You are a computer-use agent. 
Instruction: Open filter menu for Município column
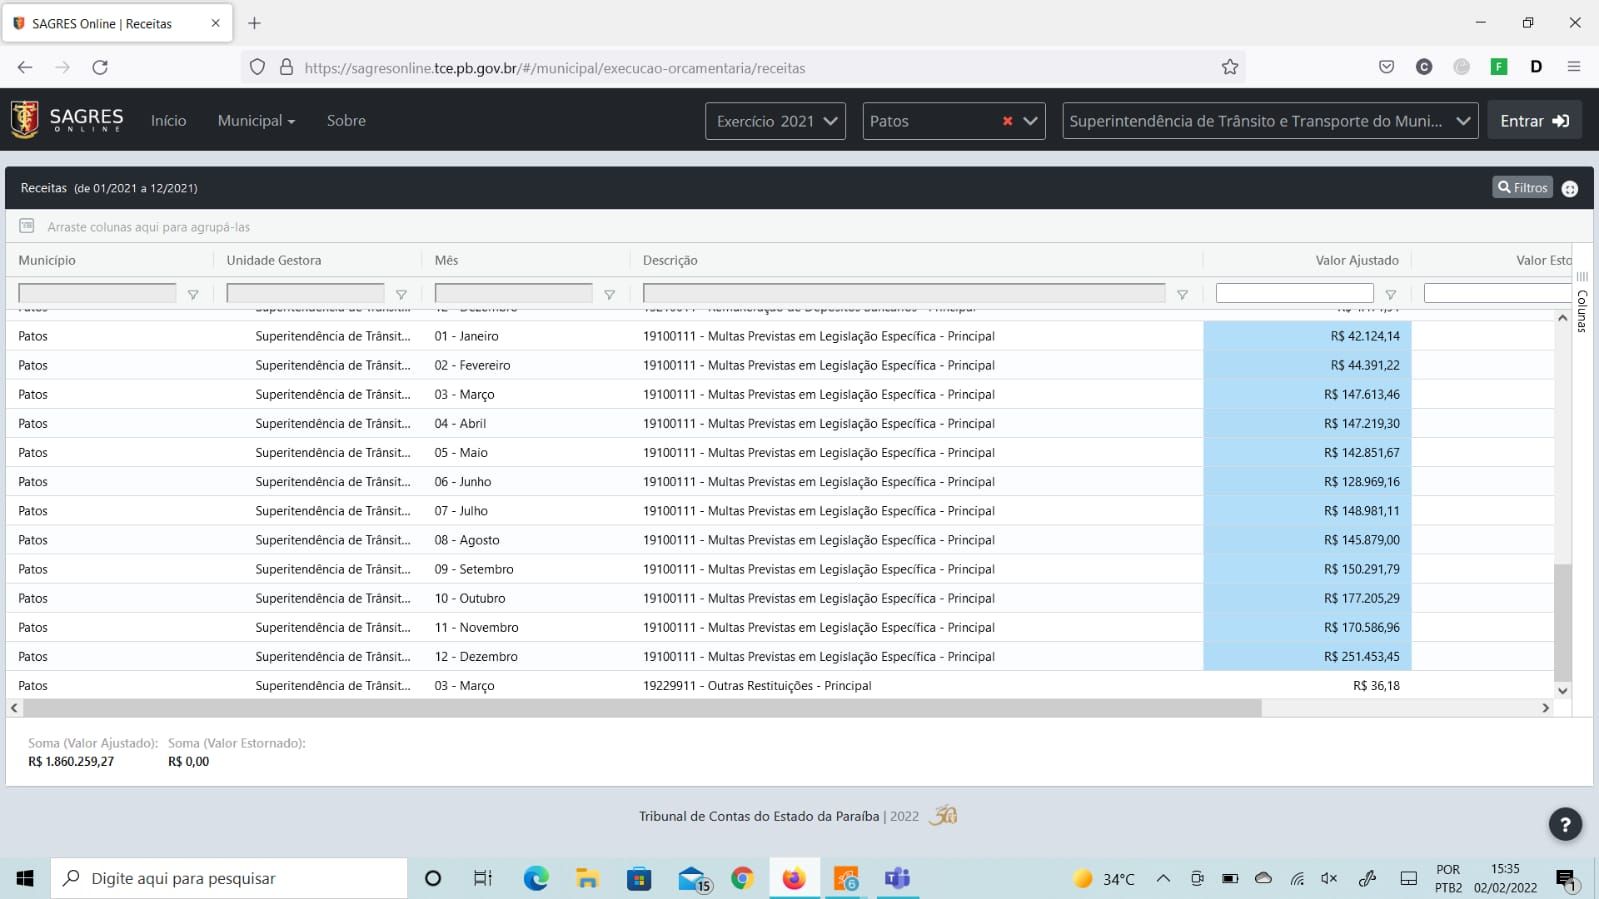point(193,294)
